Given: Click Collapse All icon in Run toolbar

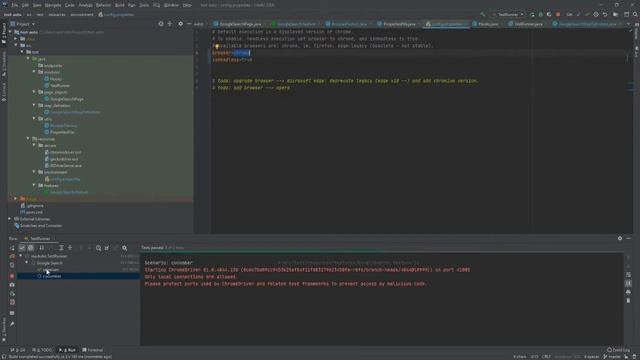Looking at the screenshot, I should point(70,248).
